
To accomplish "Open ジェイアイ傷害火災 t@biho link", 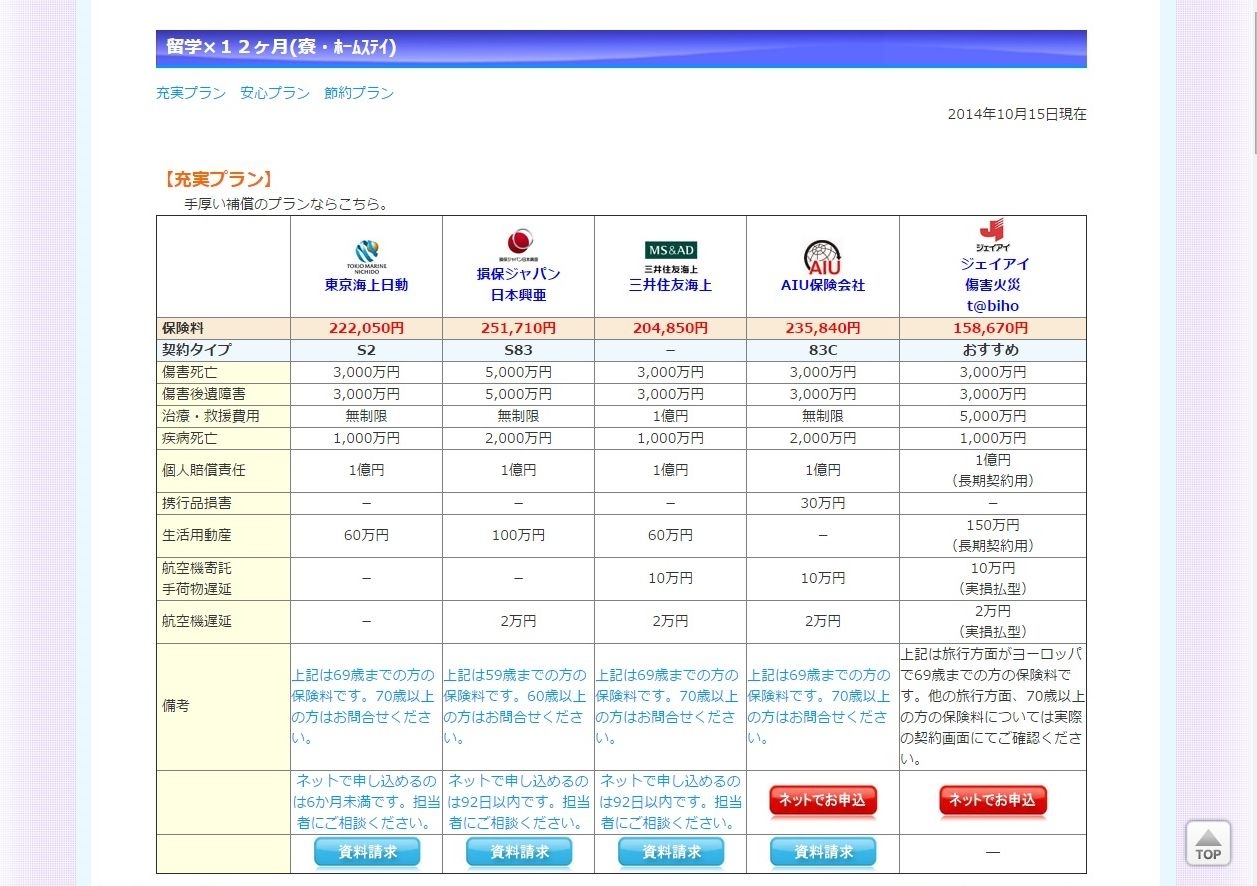I will tap(992, 285).
